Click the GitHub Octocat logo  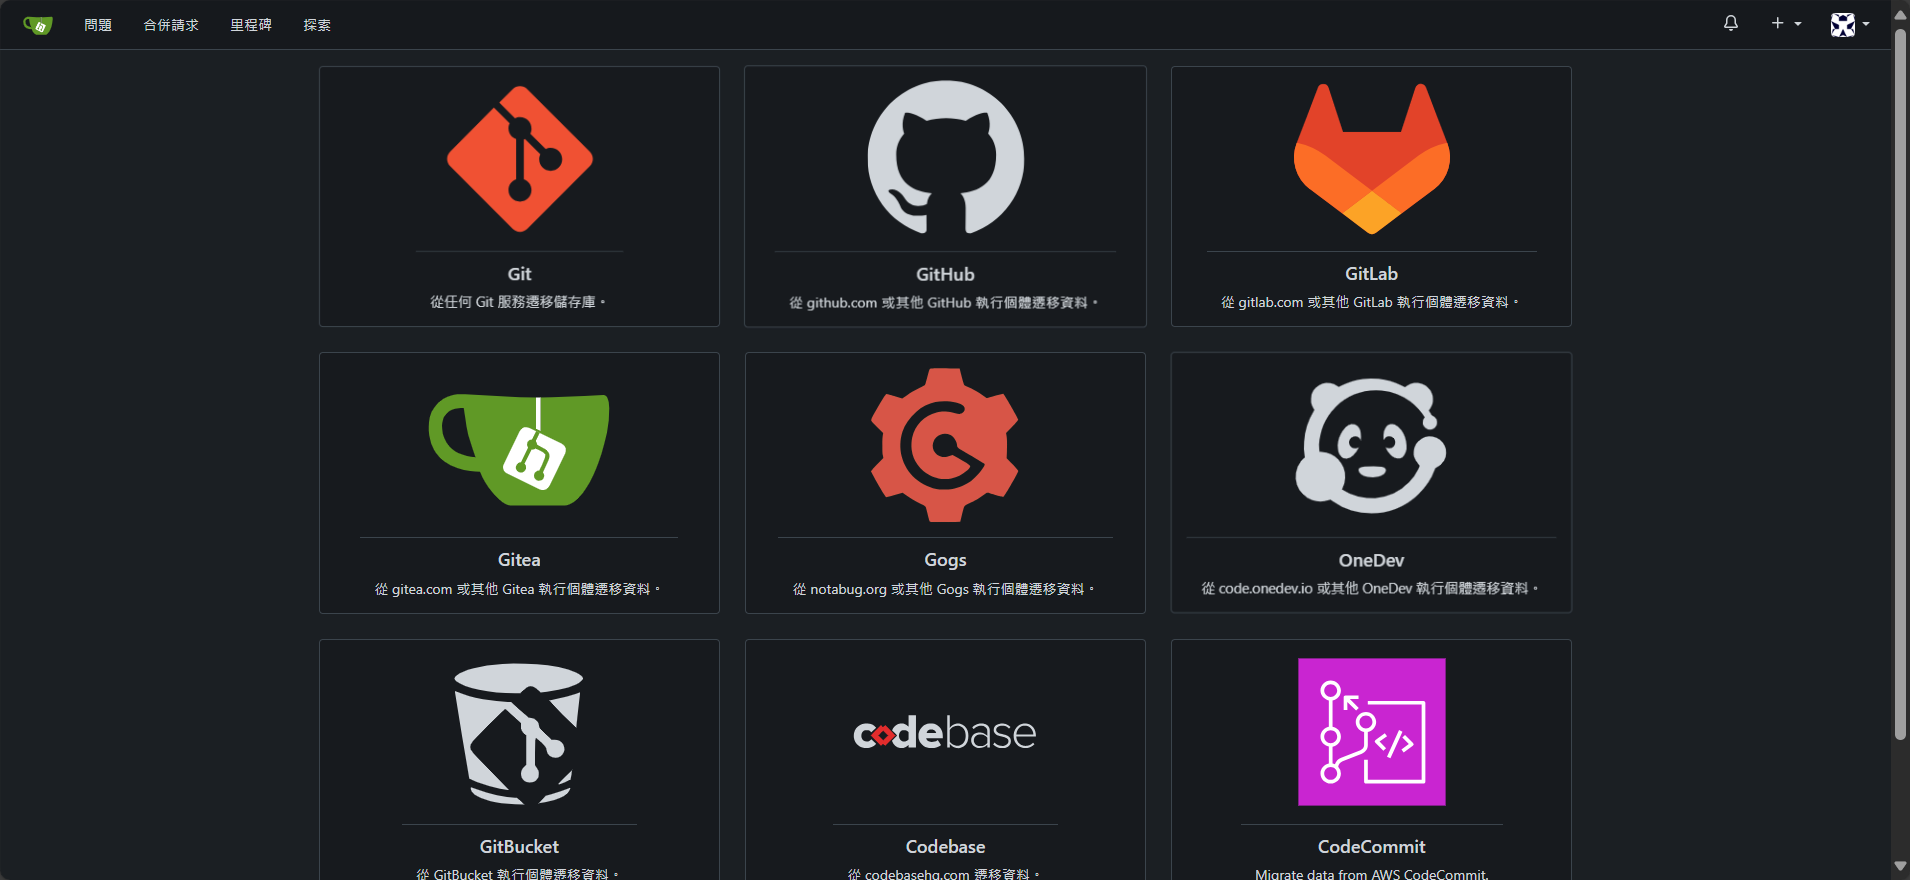pos(946,158)
